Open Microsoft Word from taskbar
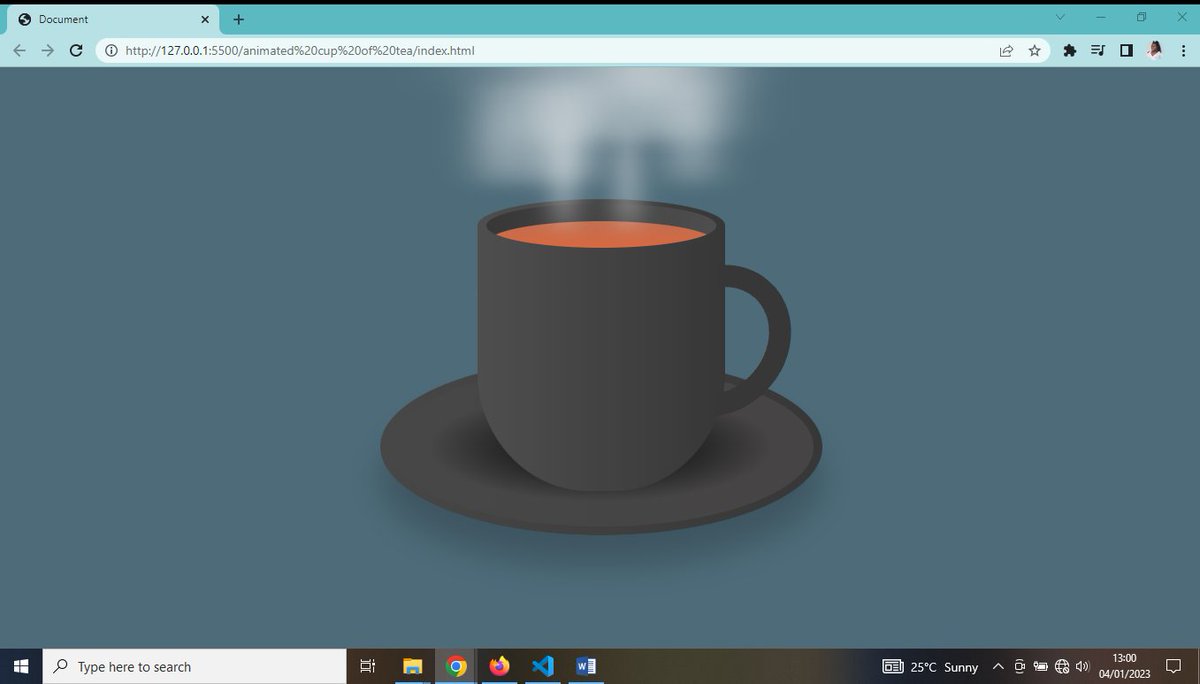The width and height of the screenshot is (1200, 684). [x=585, y=666]
